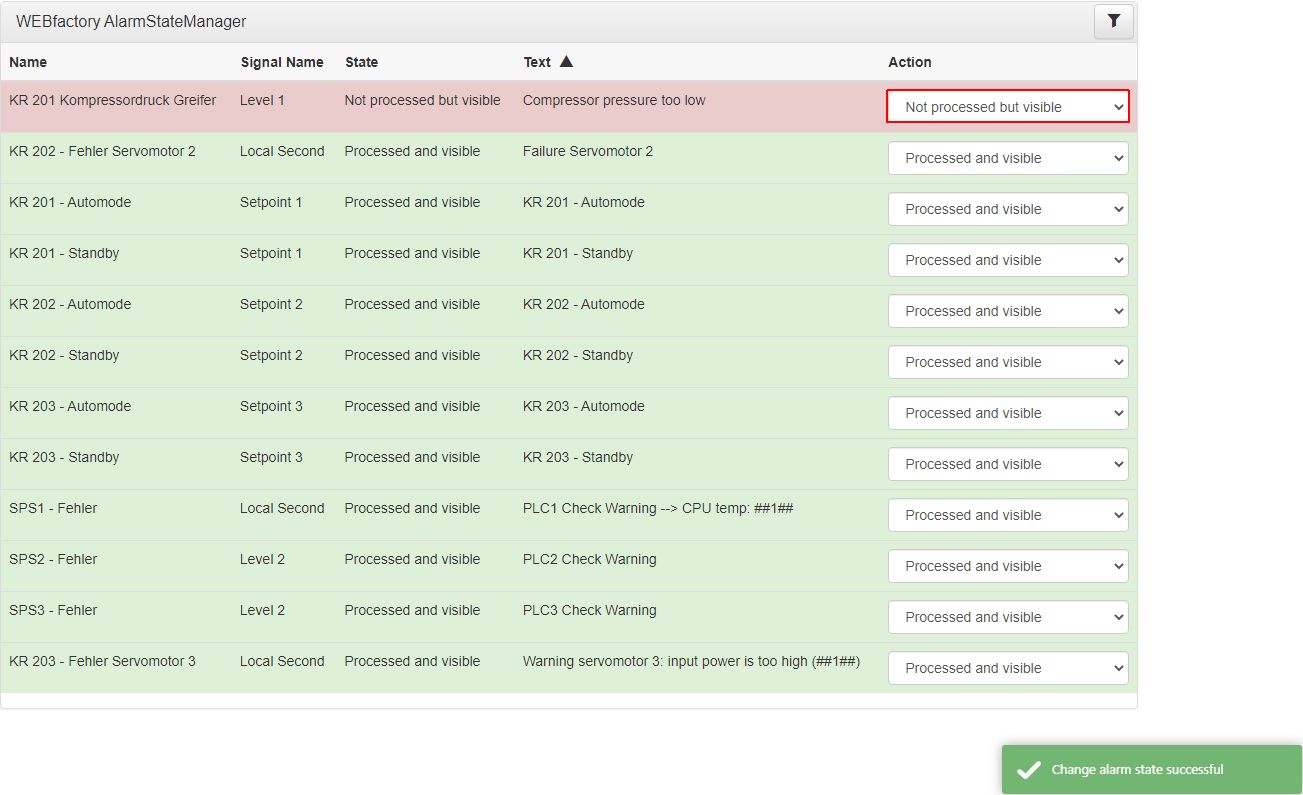Open Action dropdown for KR 202 - Automode

(x=1008, y=311)
